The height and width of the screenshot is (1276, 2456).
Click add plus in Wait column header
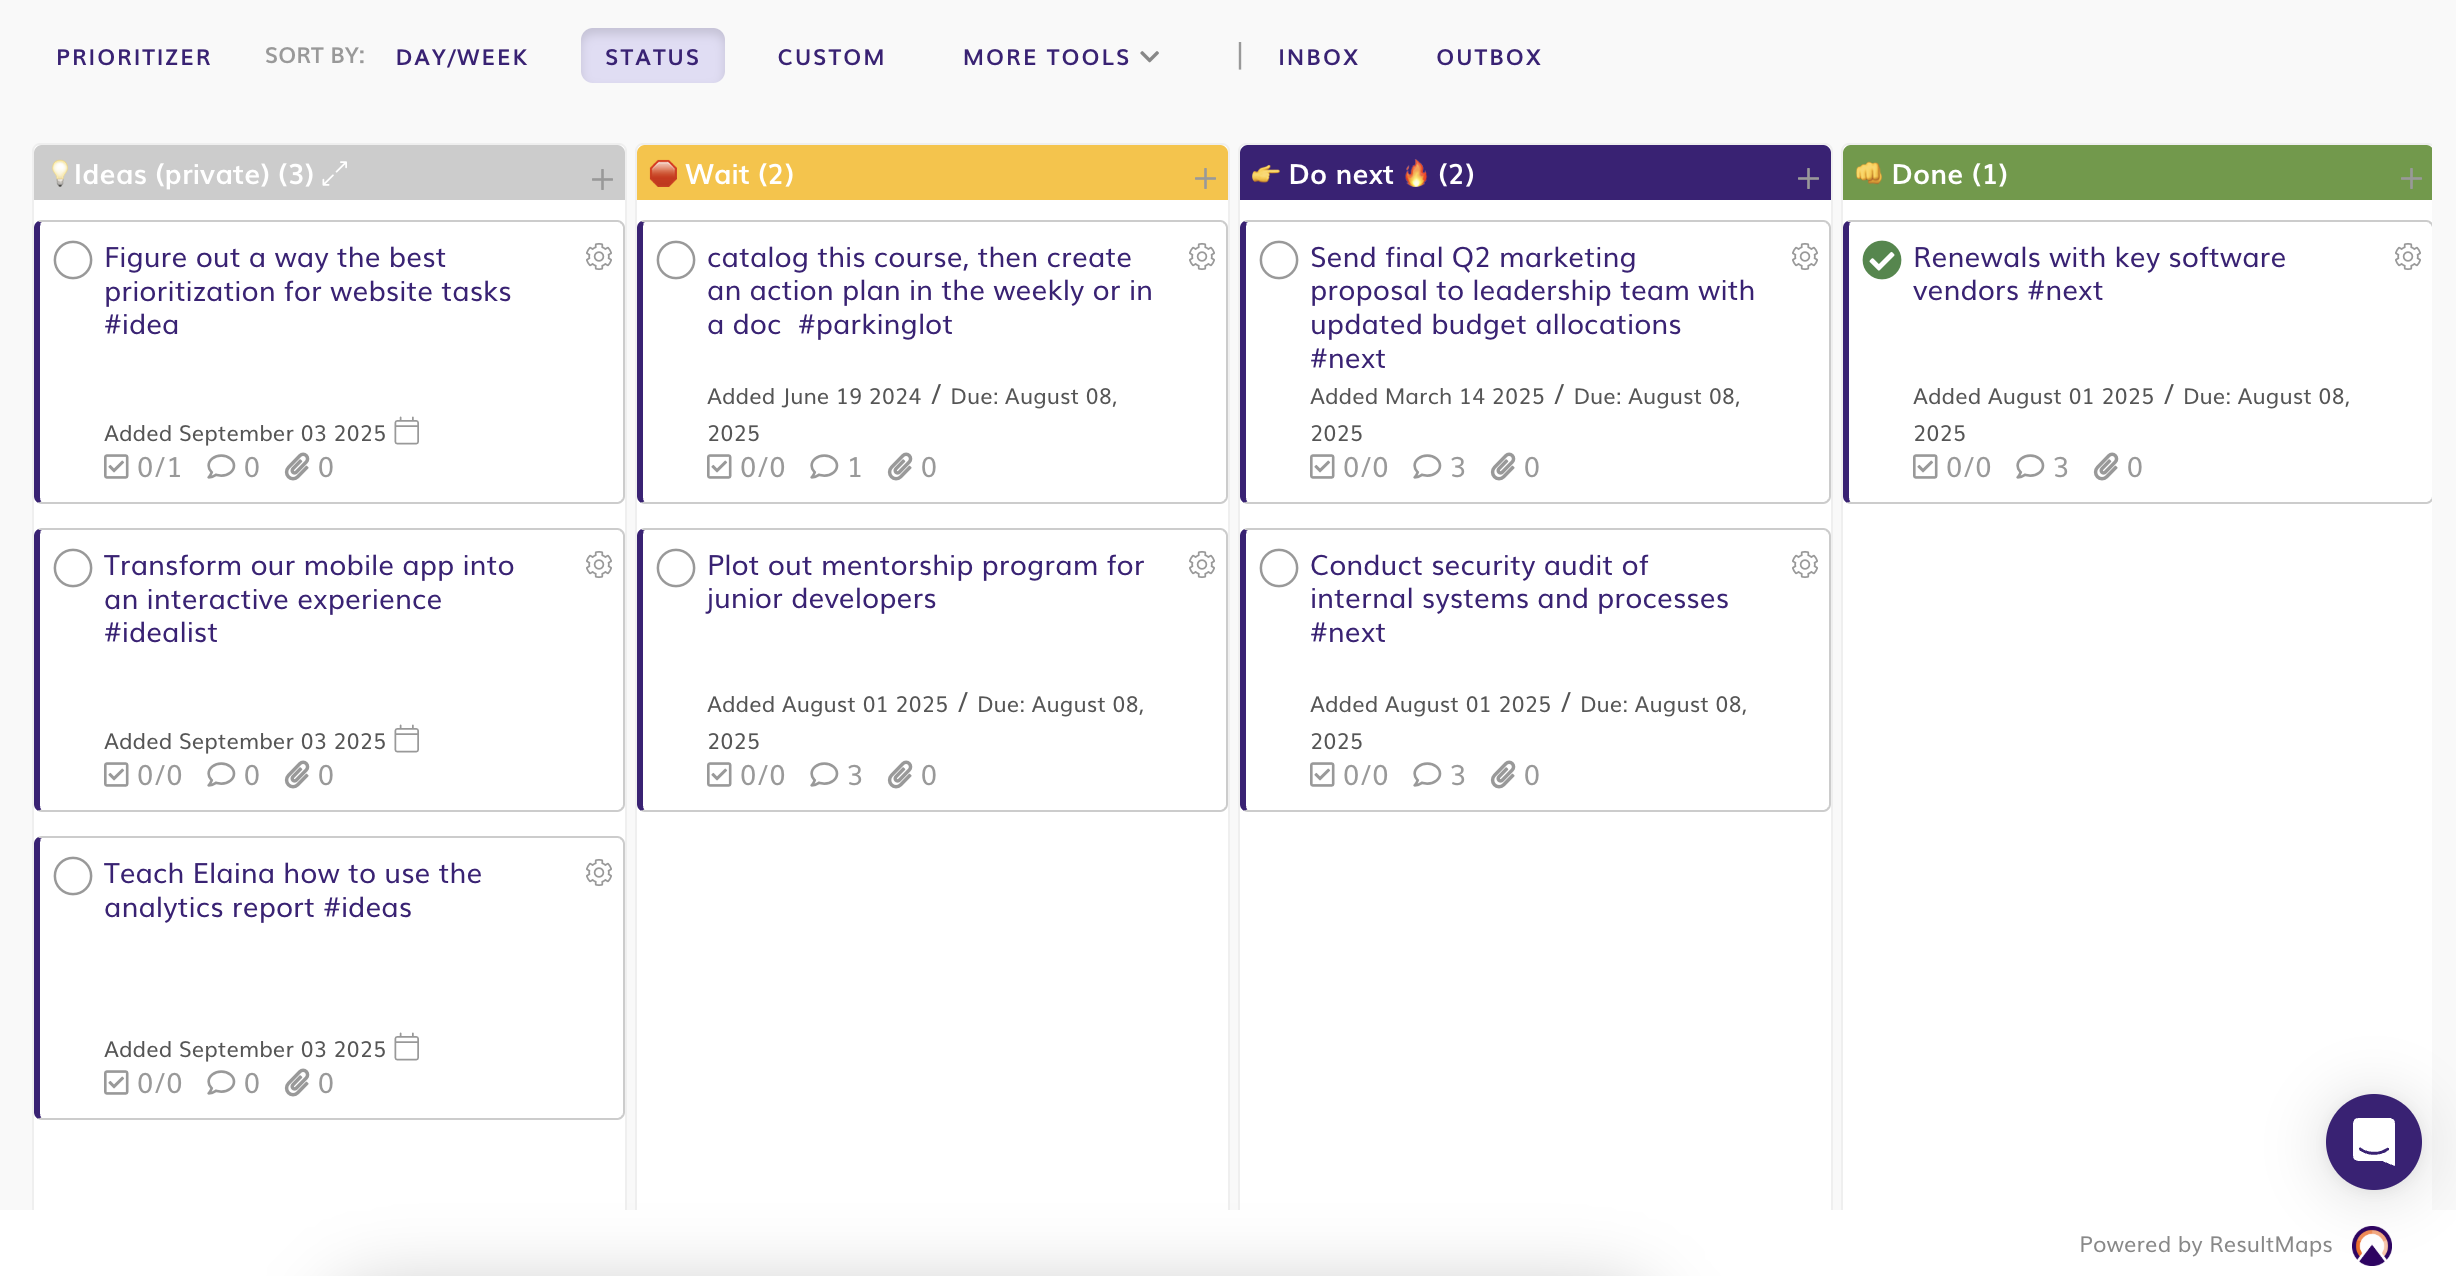(1204, 178)
